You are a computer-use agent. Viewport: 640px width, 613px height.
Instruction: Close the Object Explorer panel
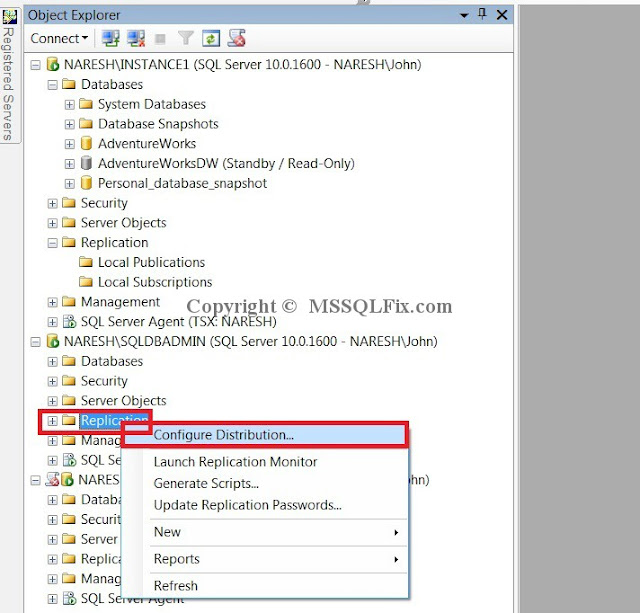coord(502,15)
